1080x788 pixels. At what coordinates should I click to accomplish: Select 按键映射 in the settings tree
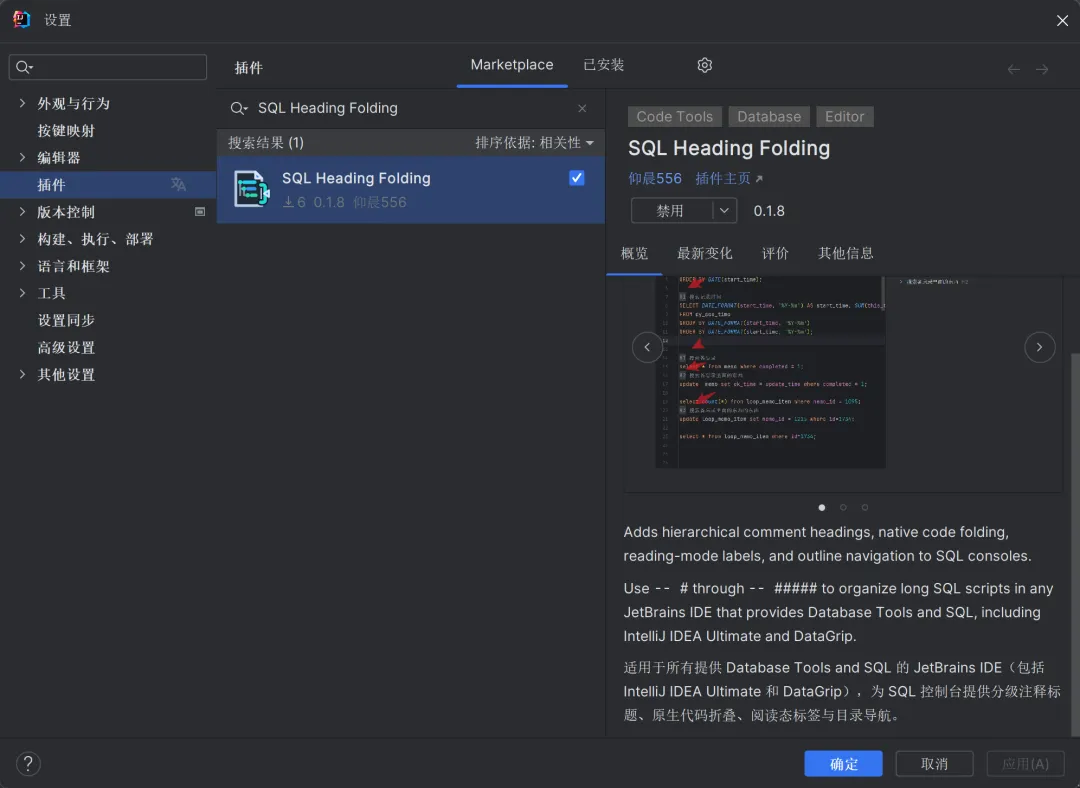coord(66,130)
